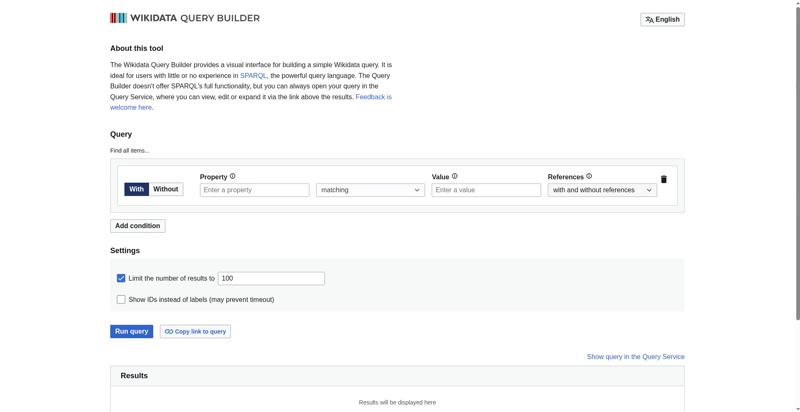Click the Value info icon

tap(455, 176)
